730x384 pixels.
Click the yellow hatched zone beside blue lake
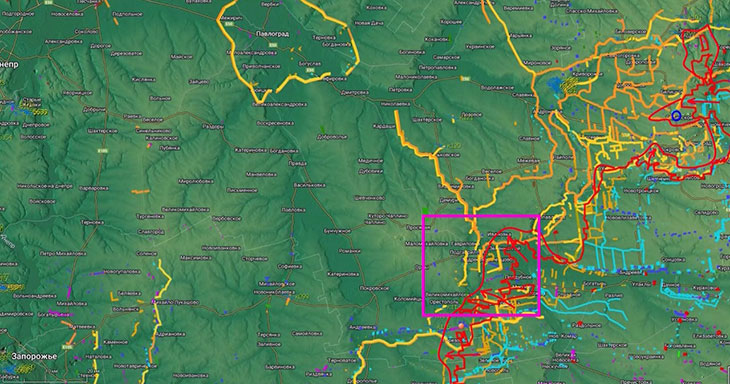coord(569,84)
